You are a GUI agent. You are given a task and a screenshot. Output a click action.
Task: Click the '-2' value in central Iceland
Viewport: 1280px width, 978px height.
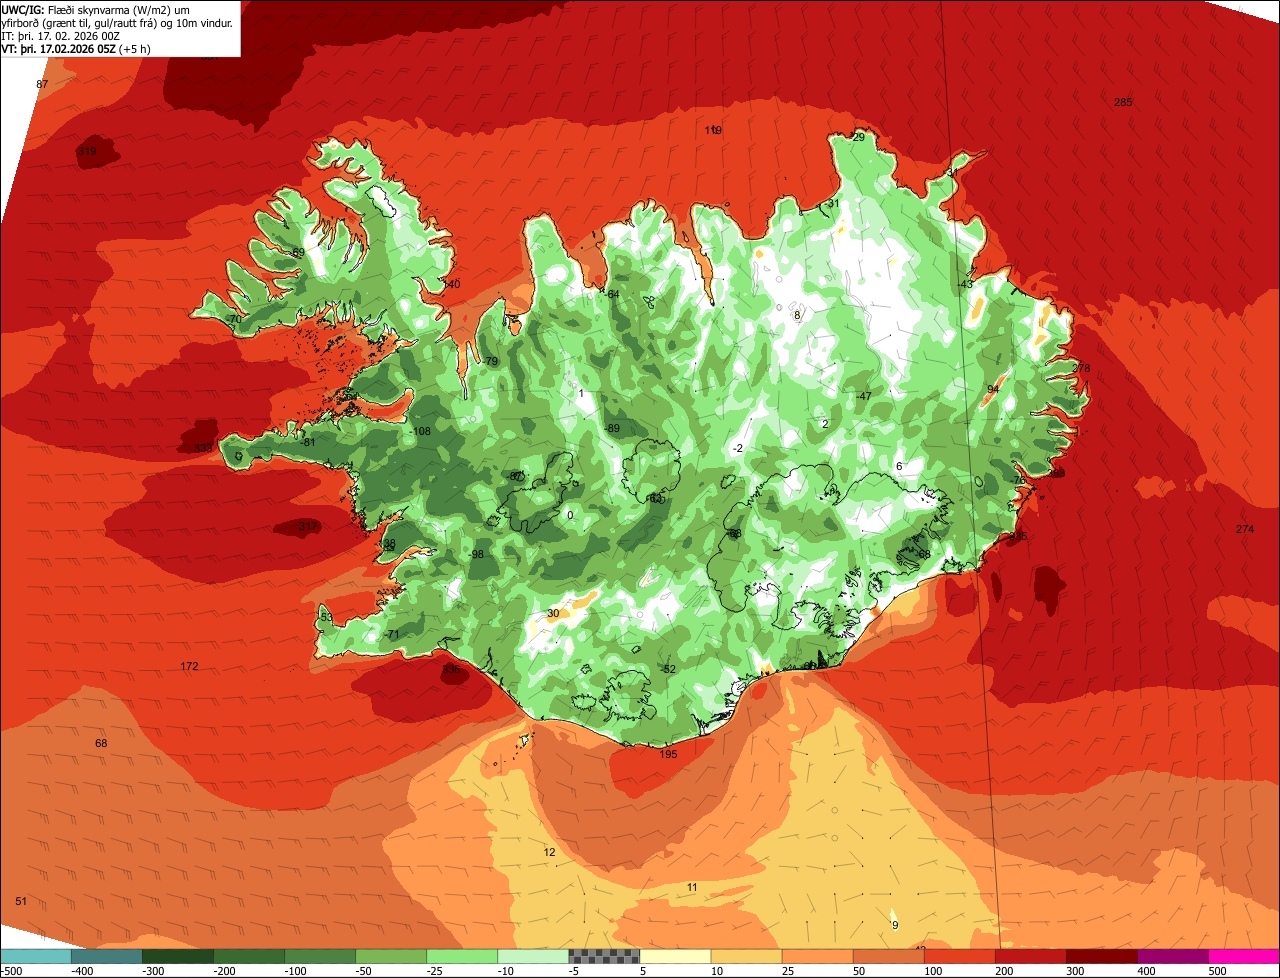738,448
